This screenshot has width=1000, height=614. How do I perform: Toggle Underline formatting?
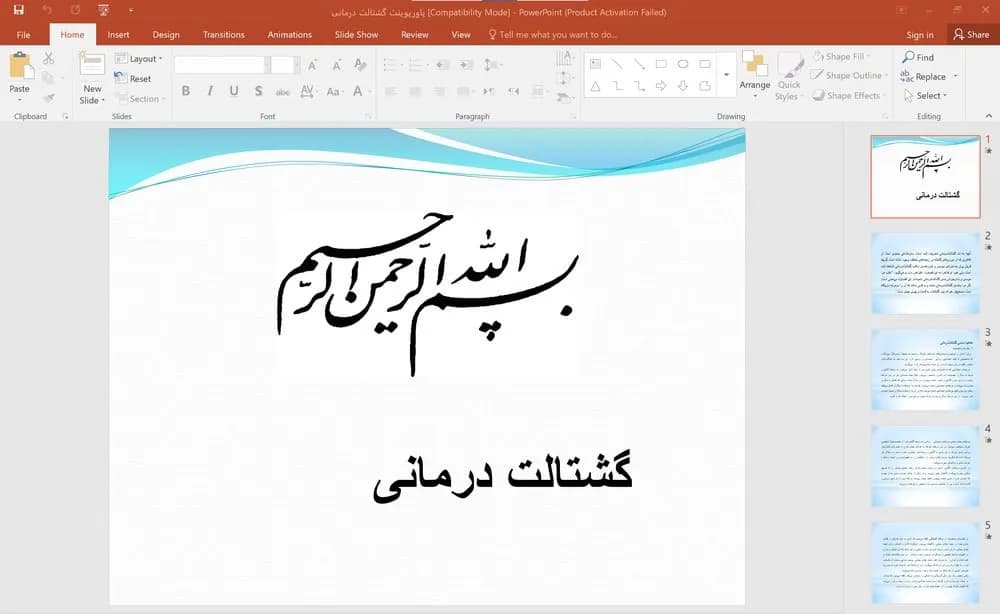pos(234,91)
